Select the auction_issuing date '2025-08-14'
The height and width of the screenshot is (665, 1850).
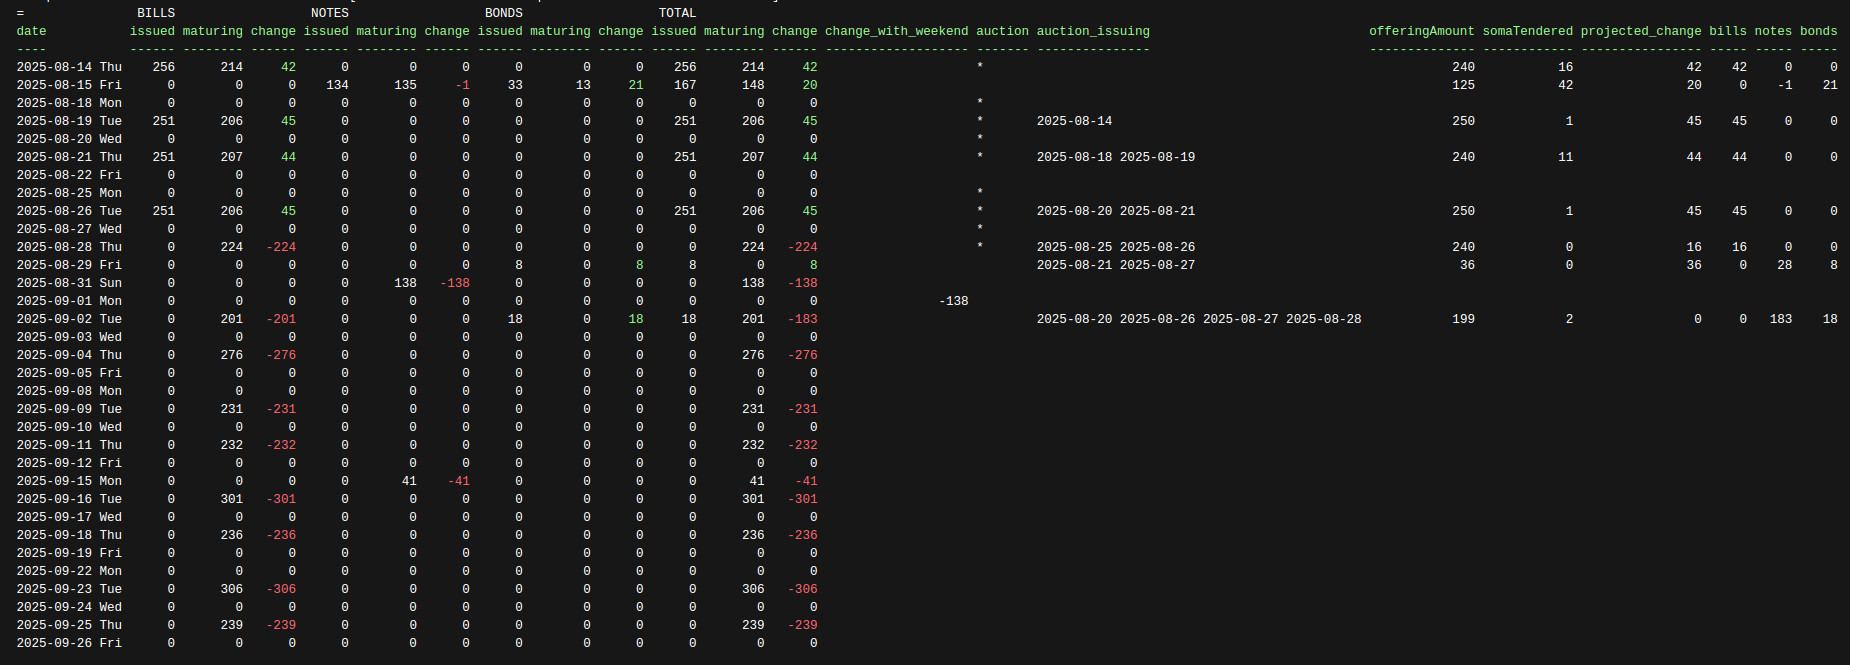1074,121
